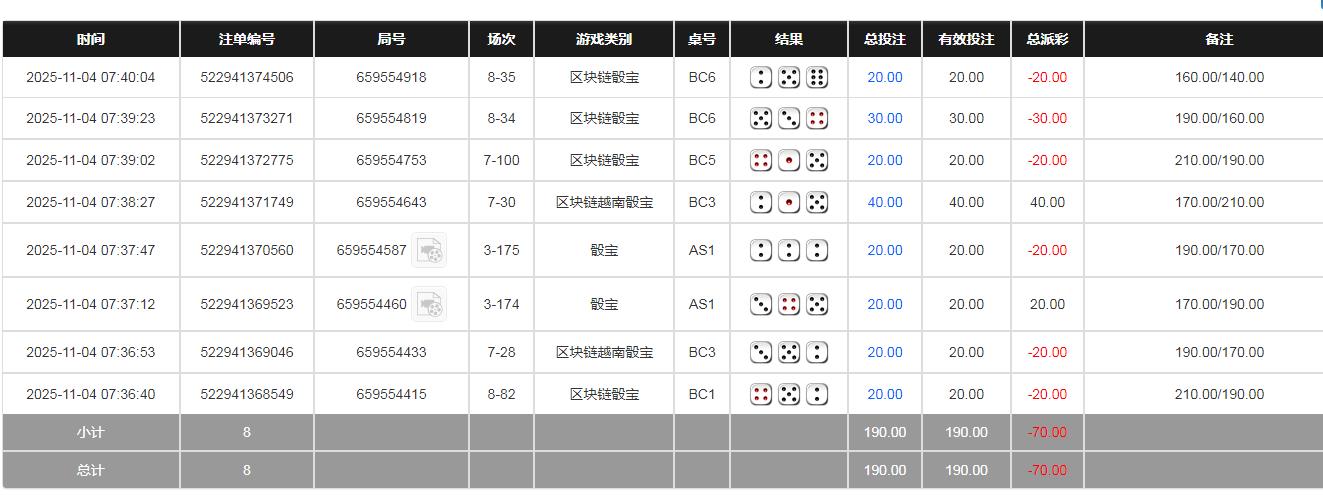The image size is (1323, 496).
Task: Click the 总派彩 column header
Action: tap(1047, 39)
